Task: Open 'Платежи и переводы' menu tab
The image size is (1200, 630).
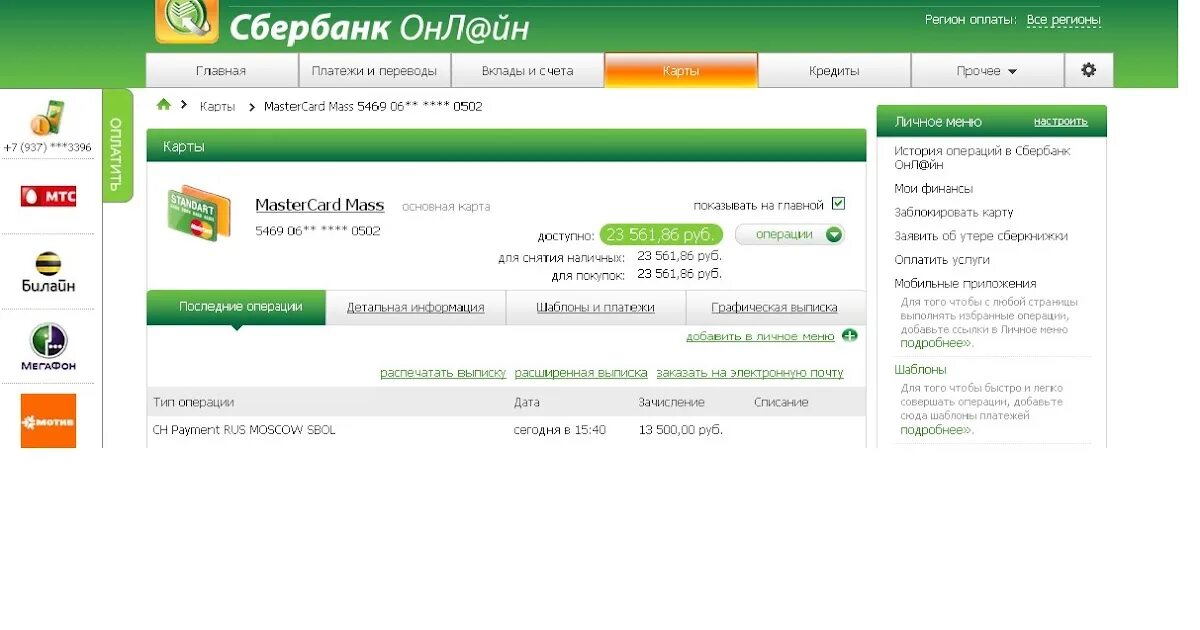Action: [x=375, y=71]
